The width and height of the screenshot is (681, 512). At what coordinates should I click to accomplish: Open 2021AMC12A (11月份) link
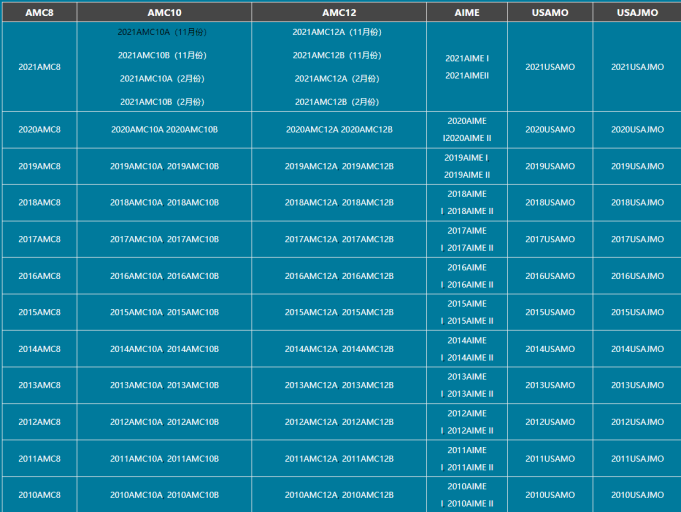point(337,32)
